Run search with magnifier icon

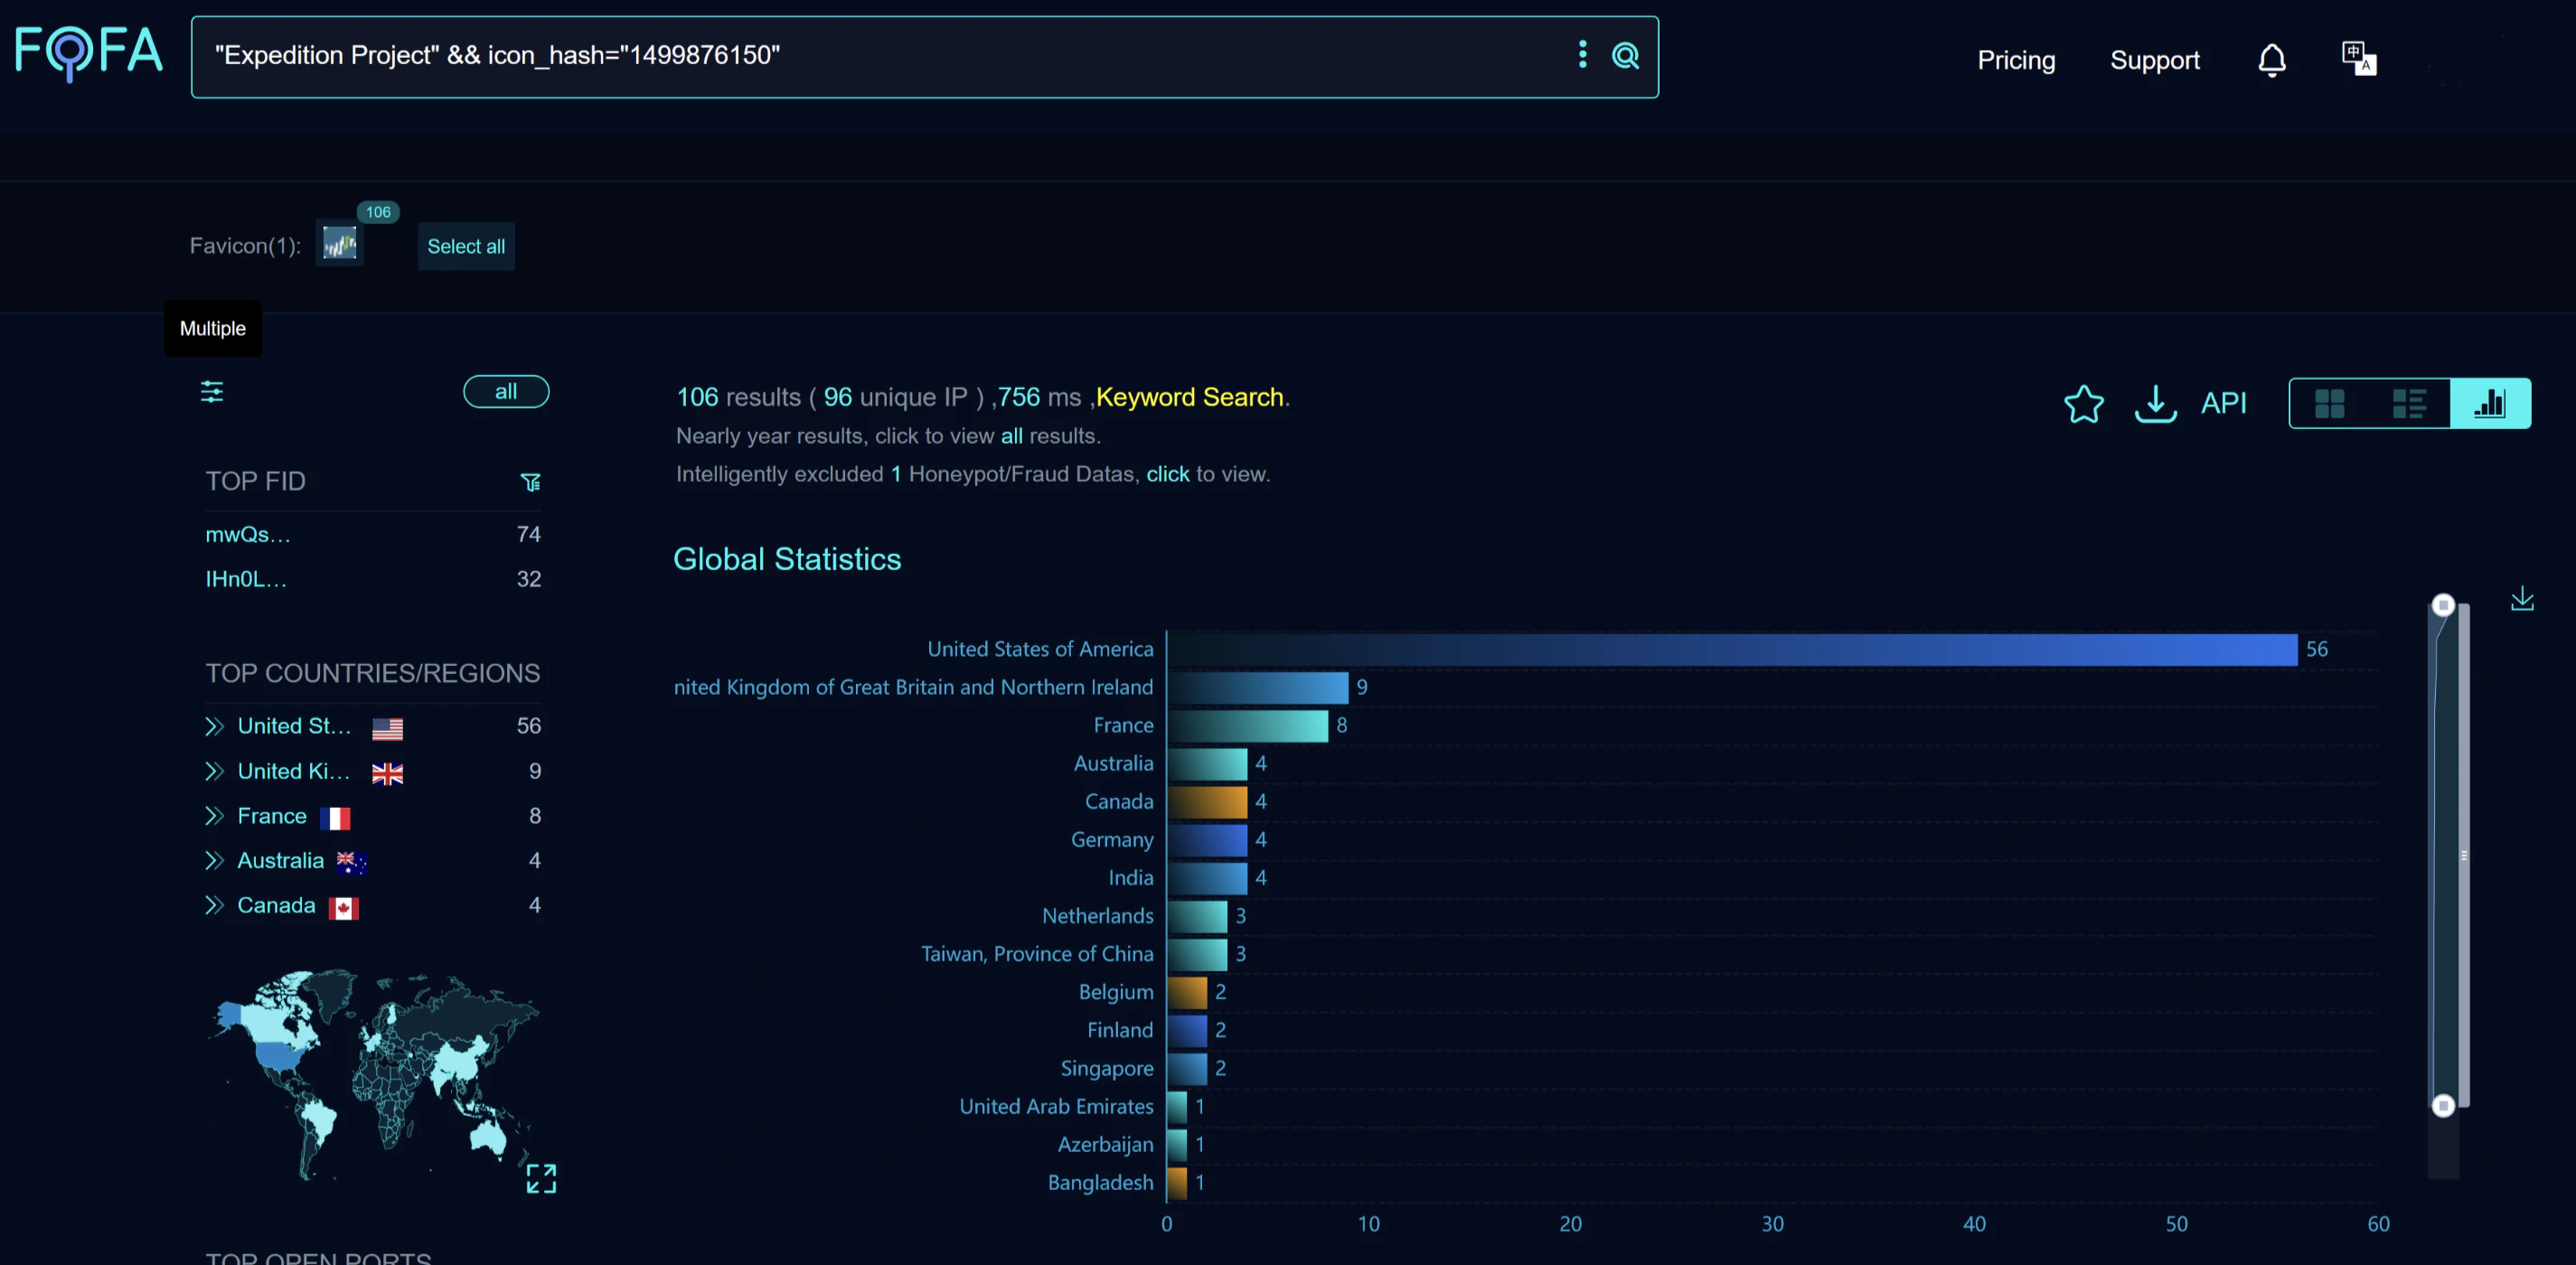point(1626,56)
